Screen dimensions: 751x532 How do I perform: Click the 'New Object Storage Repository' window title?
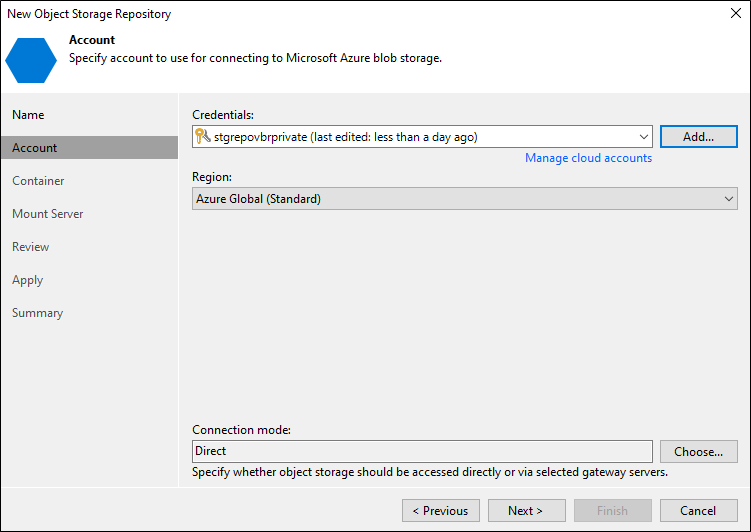point(89,14)
